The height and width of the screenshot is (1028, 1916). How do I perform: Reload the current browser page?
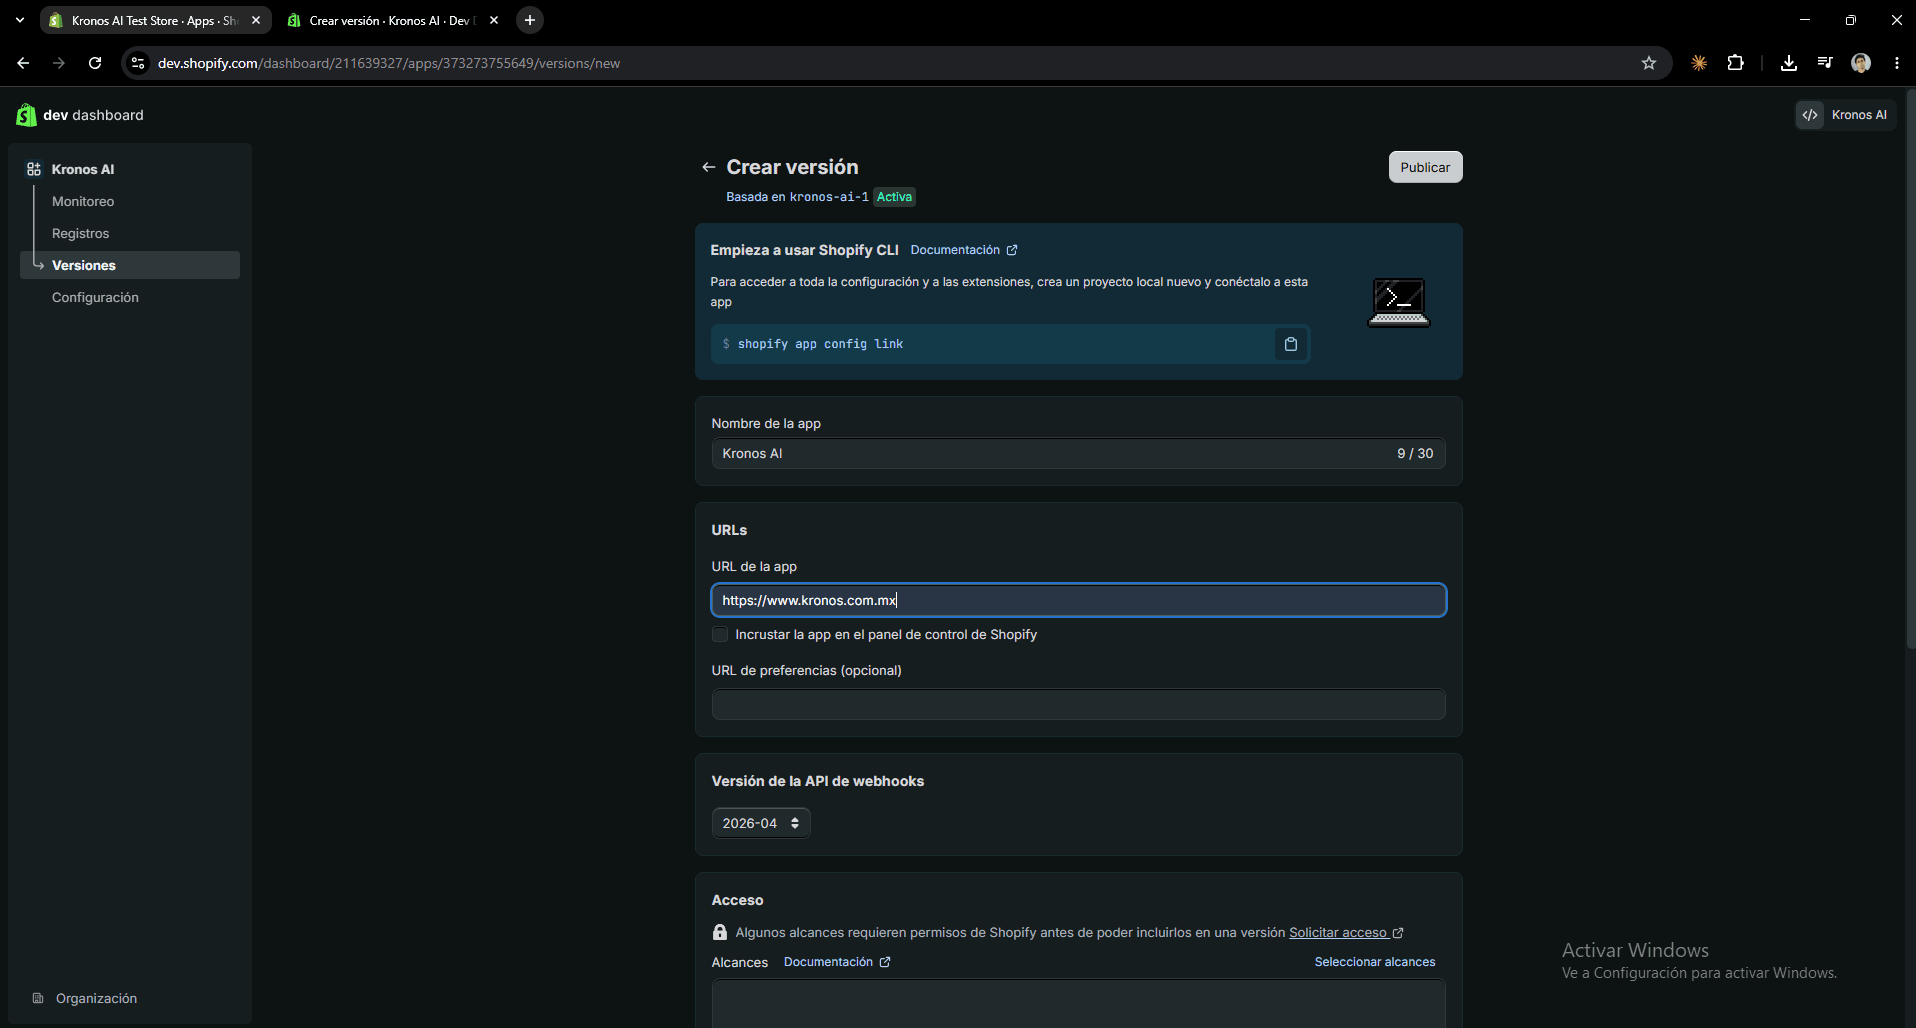95,63
